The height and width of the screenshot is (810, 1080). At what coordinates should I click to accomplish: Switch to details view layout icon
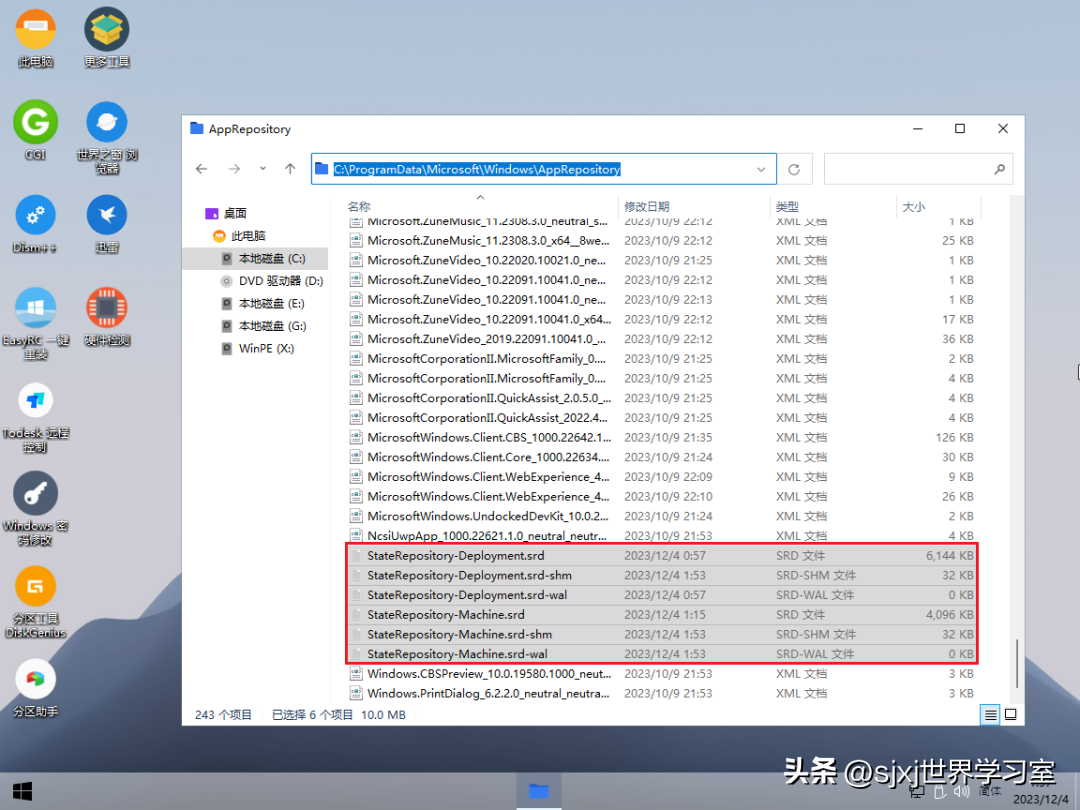(990, 715)
